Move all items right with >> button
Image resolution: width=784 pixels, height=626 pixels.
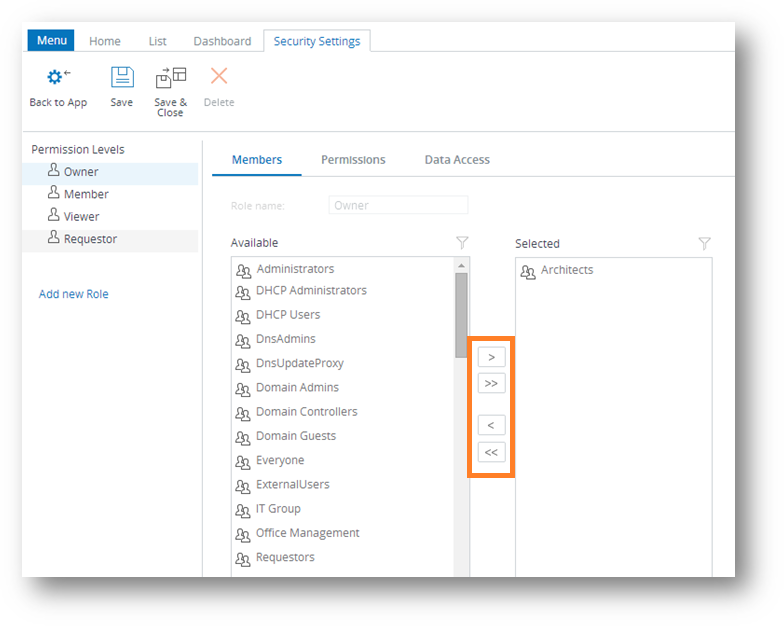(491, 383)
